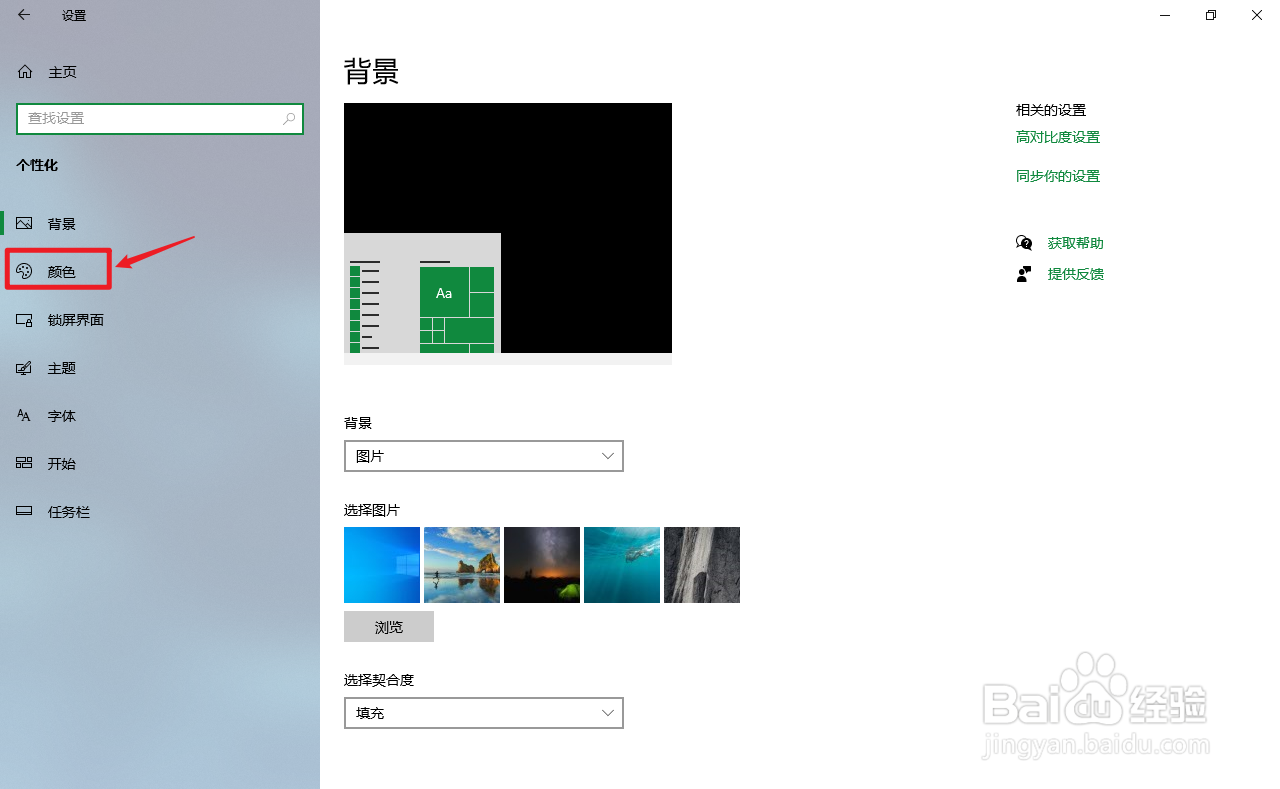
Task: Restore down the Settings window
Action: [1211, 15]
